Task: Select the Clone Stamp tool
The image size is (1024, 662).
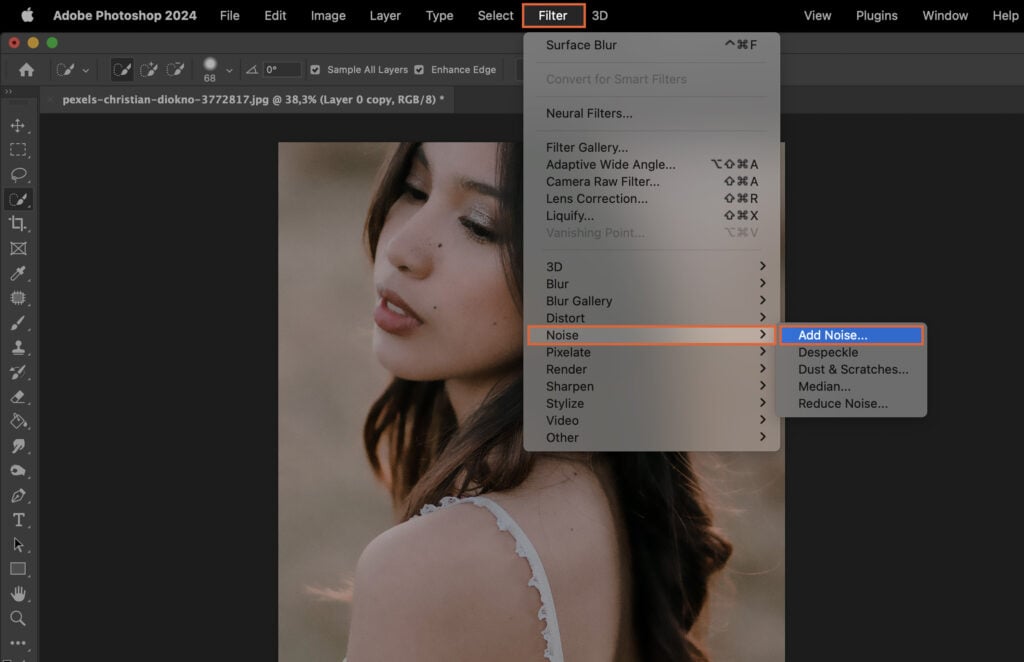Action: tap(20, 347)
